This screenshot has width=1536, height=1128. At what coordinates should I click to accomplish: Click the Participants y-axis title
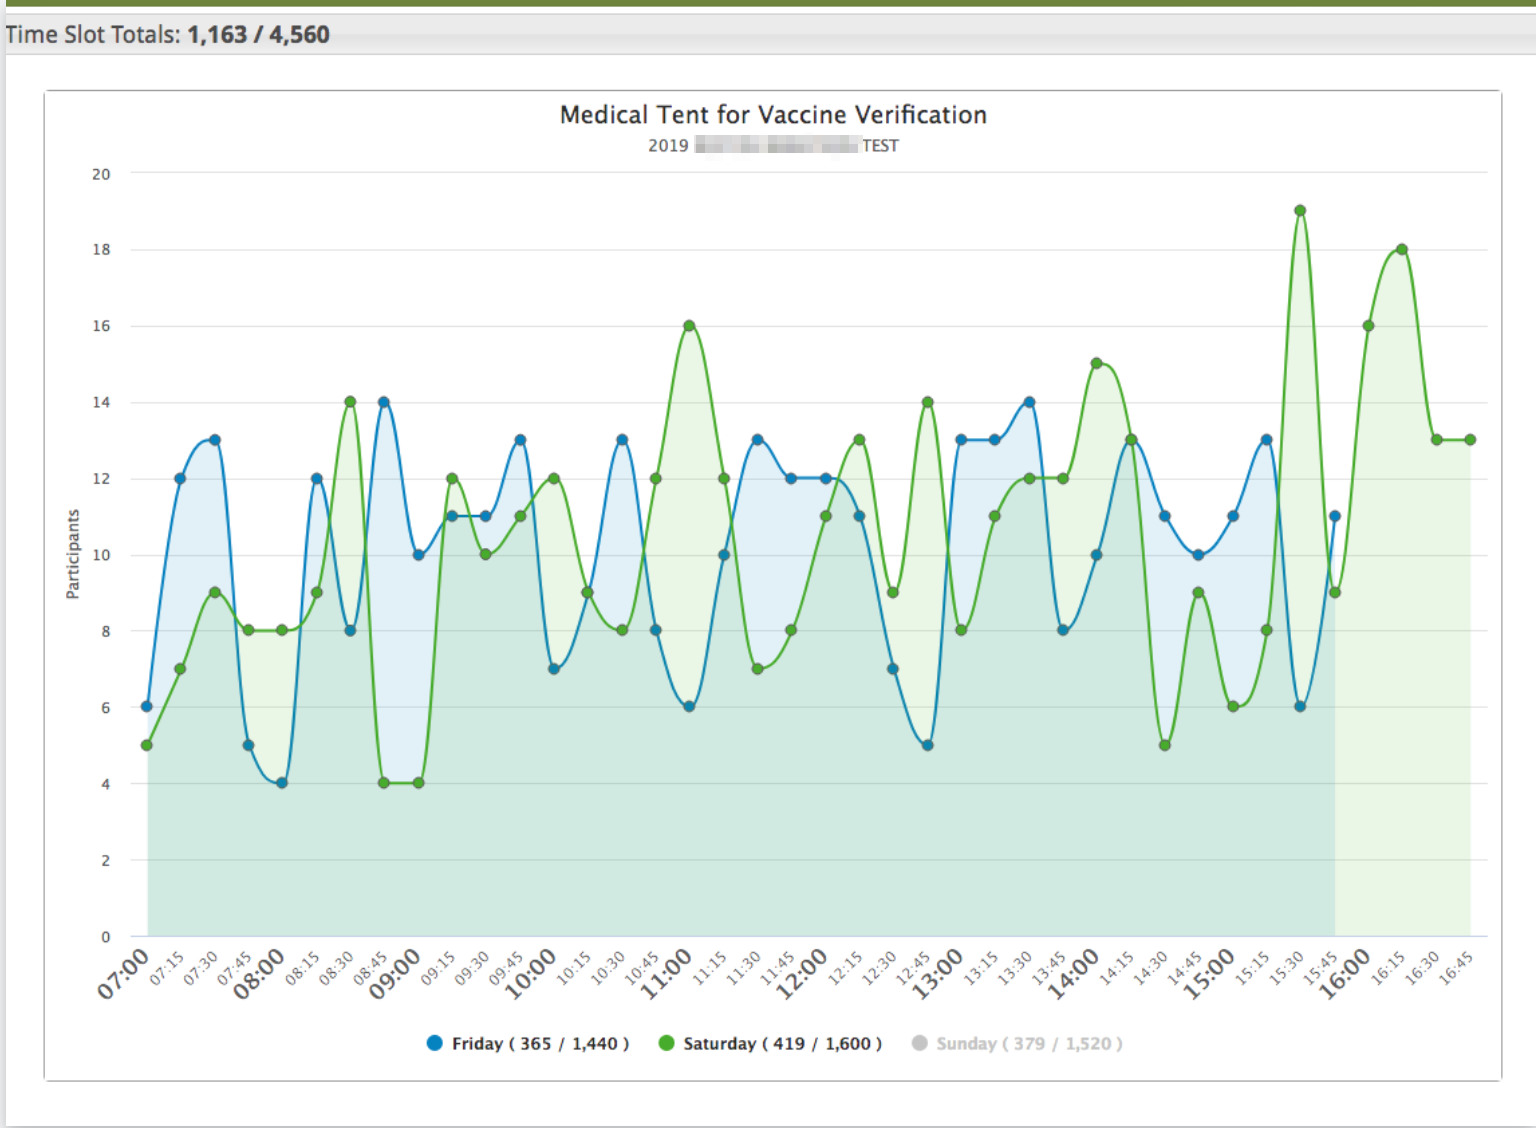[72, 555]
